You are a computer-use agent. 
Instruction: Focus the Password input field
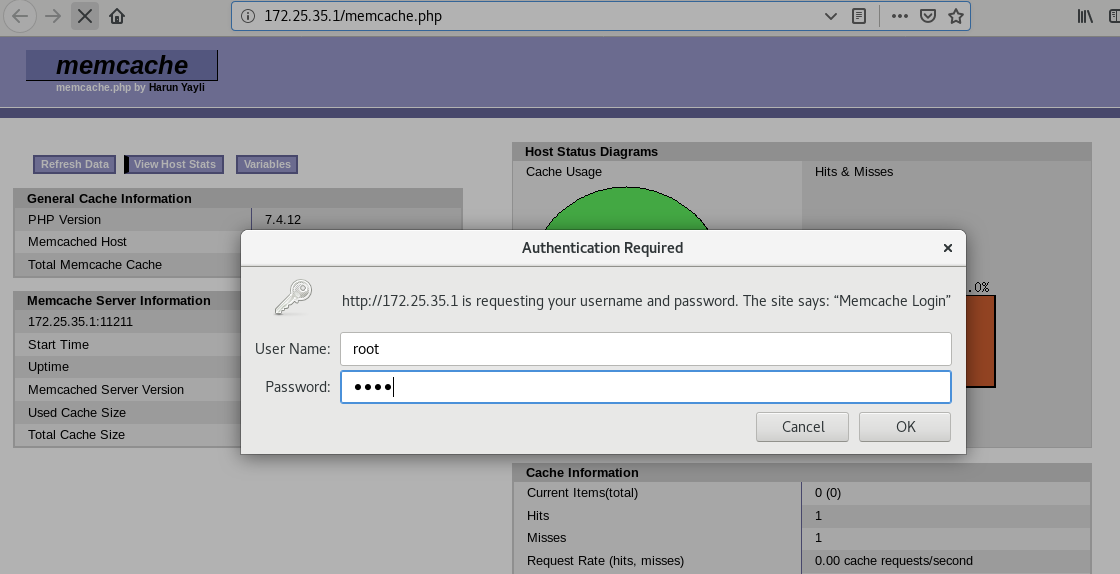[x=646, y=387]
